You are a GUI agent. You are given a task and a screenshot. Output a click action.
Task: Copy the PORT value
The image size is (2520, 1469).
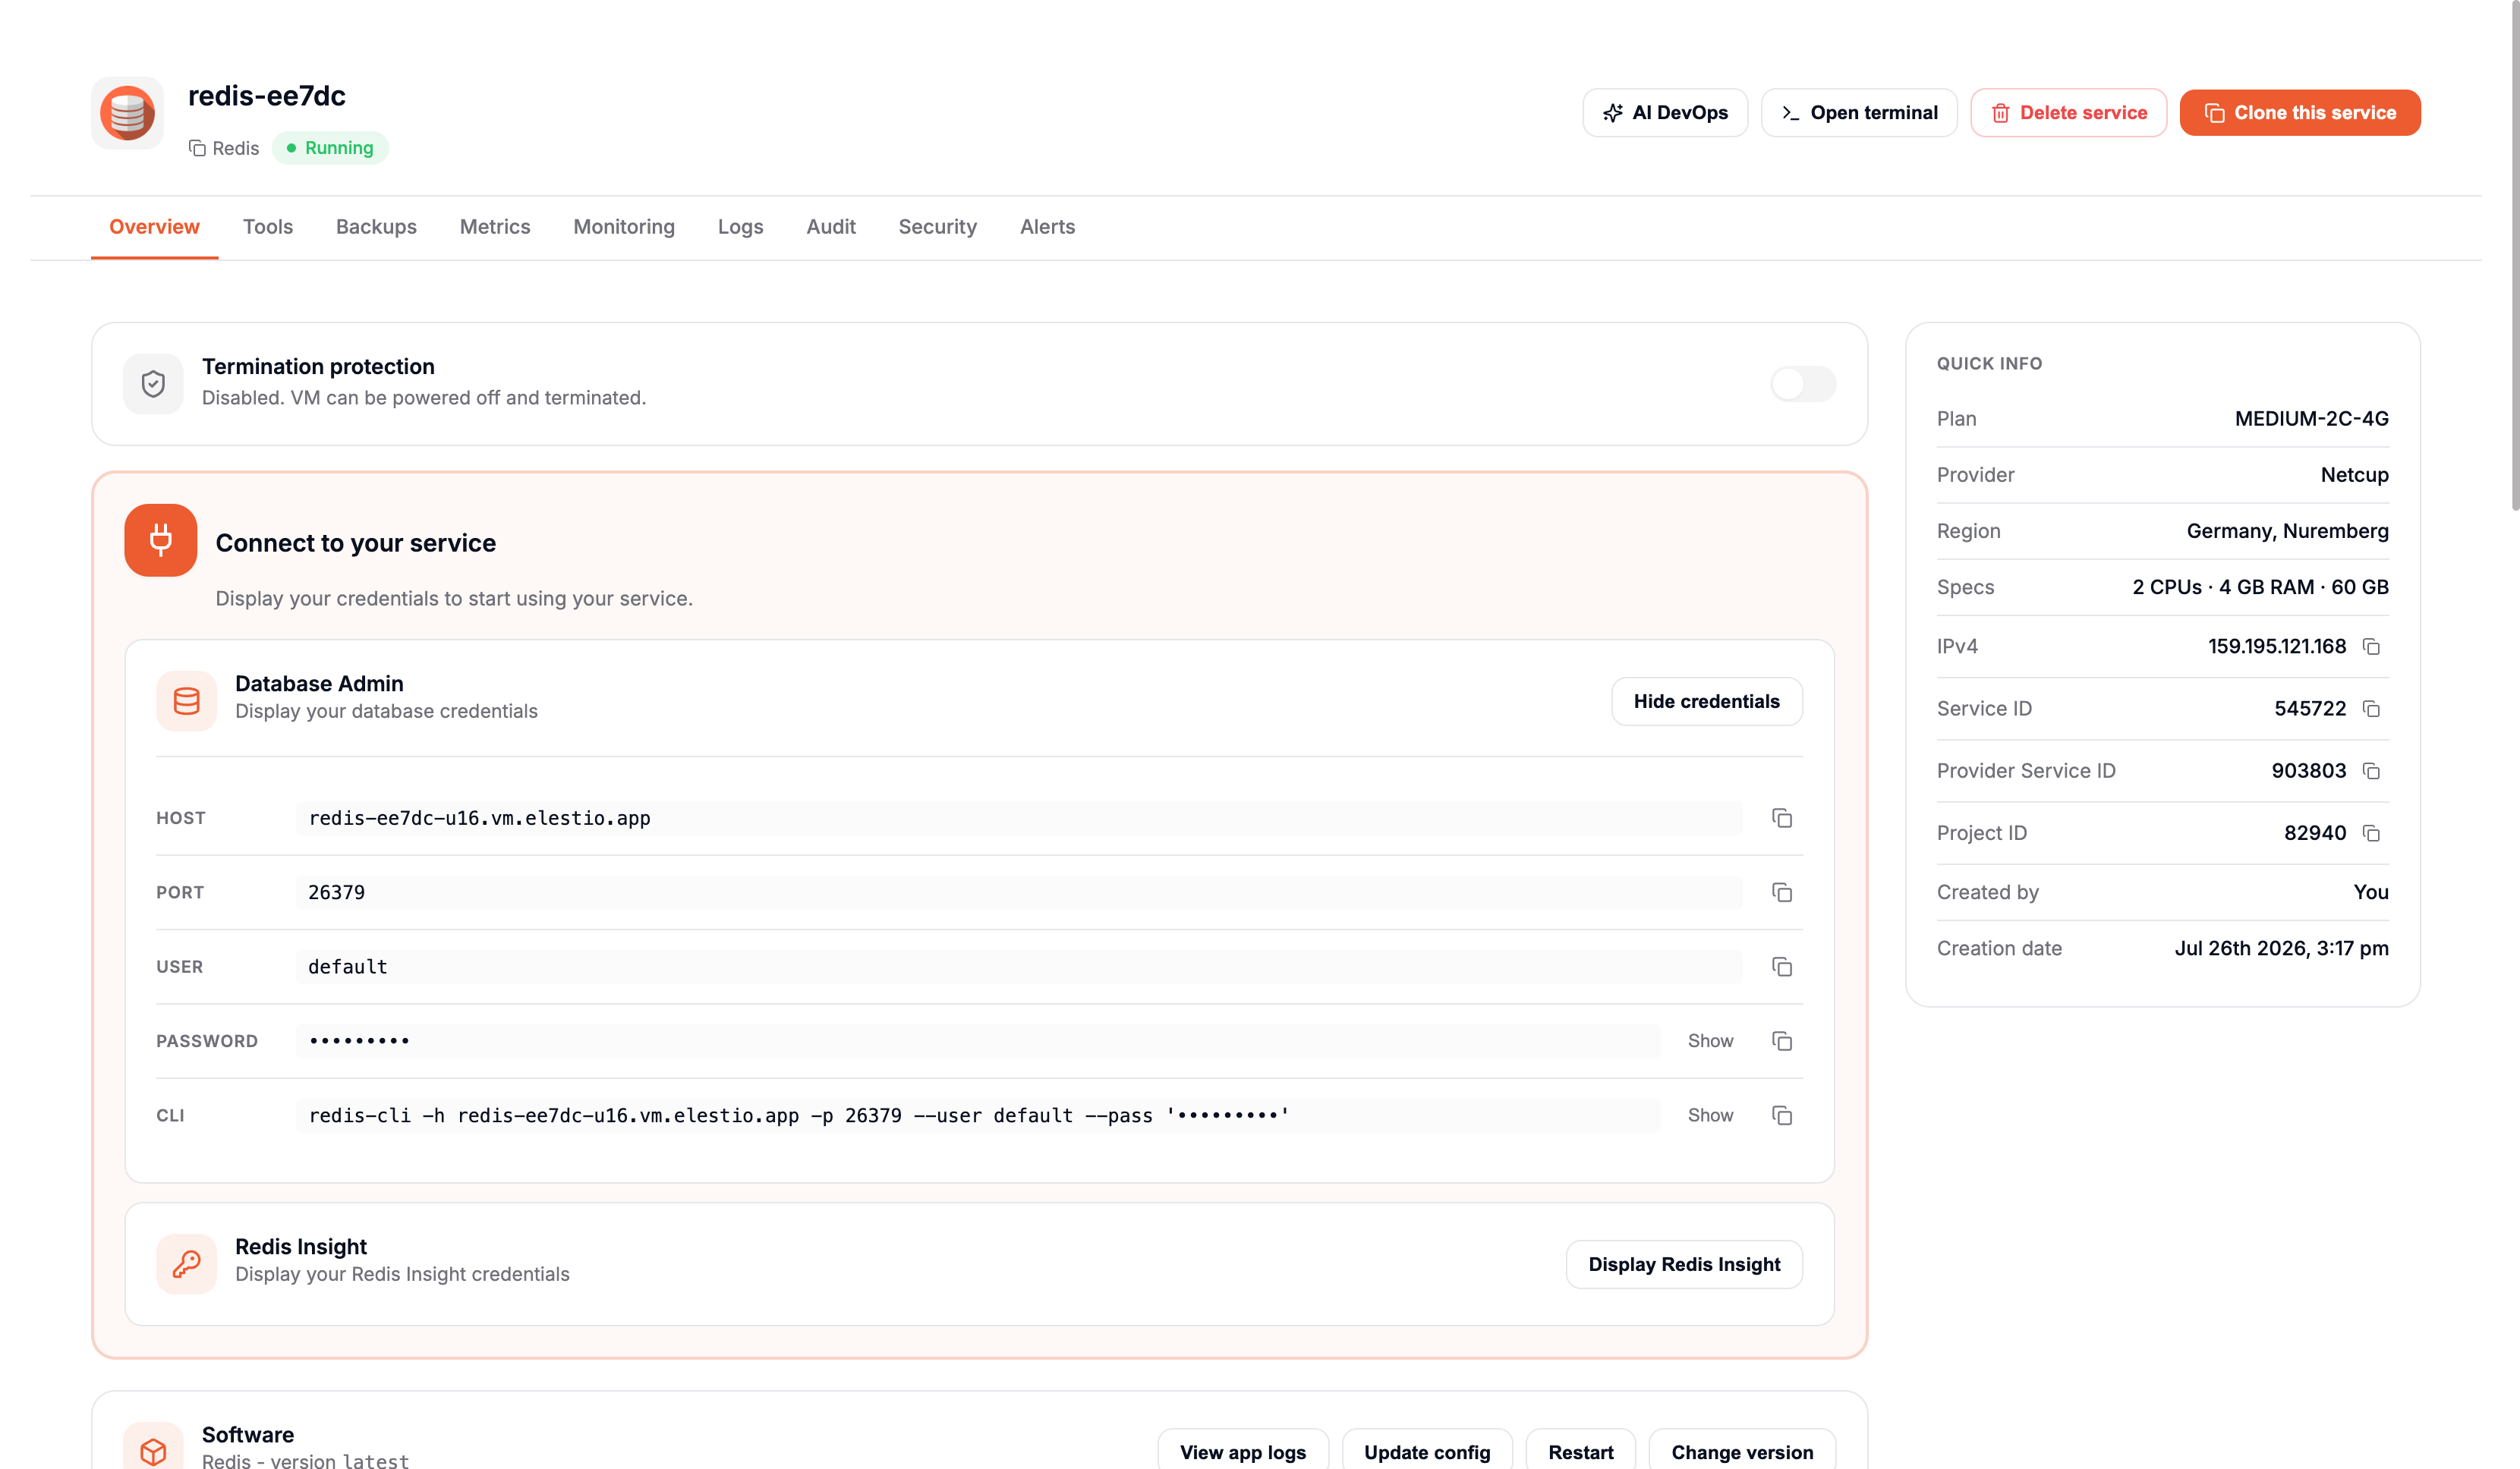pos(1781,892)
